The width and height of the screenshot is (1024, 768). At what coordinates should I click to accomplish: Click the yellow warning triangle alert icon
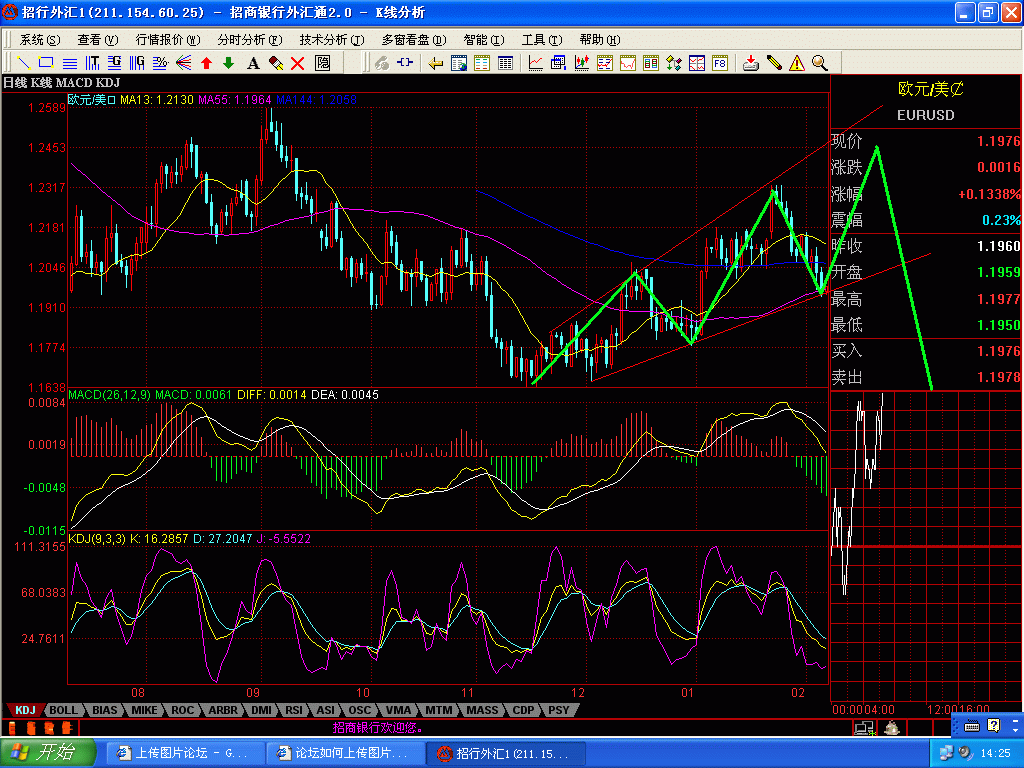[797, 63]
